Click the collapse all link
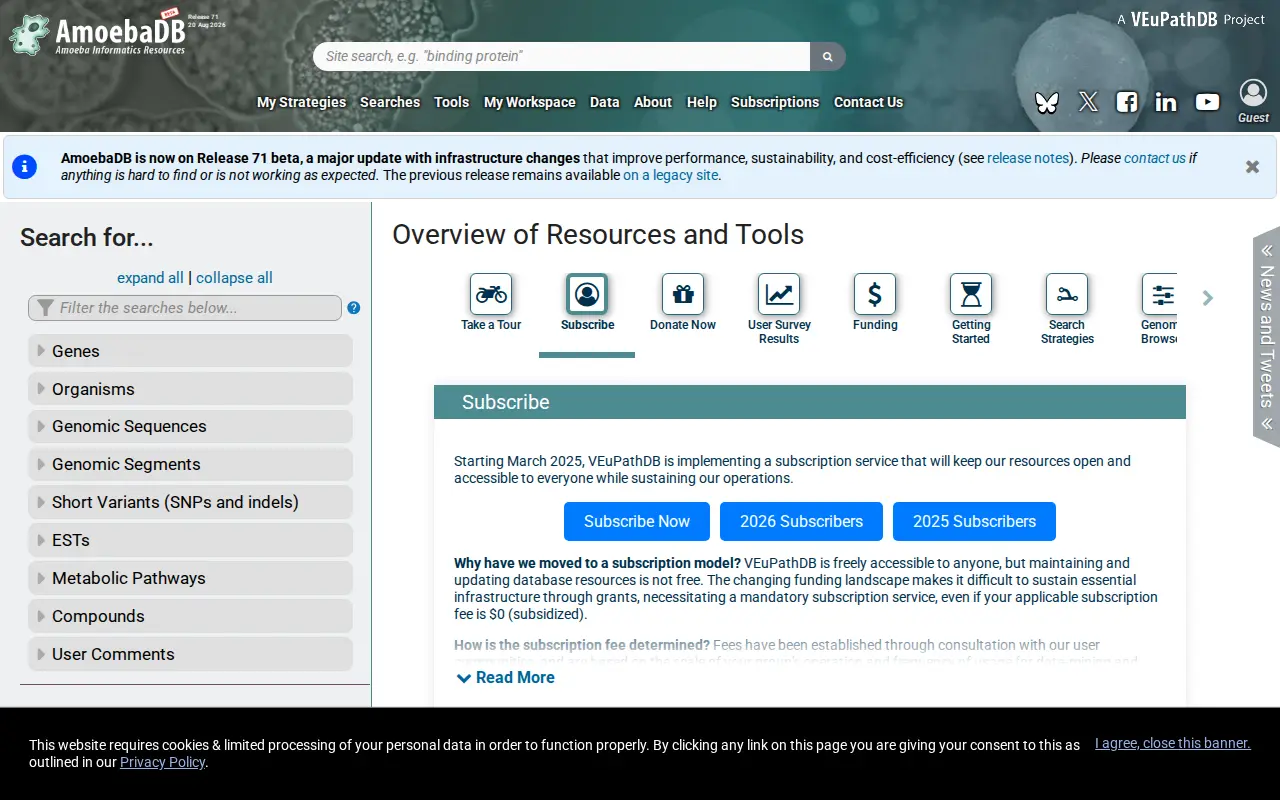 pyautogui.click(x=234, y=278)
